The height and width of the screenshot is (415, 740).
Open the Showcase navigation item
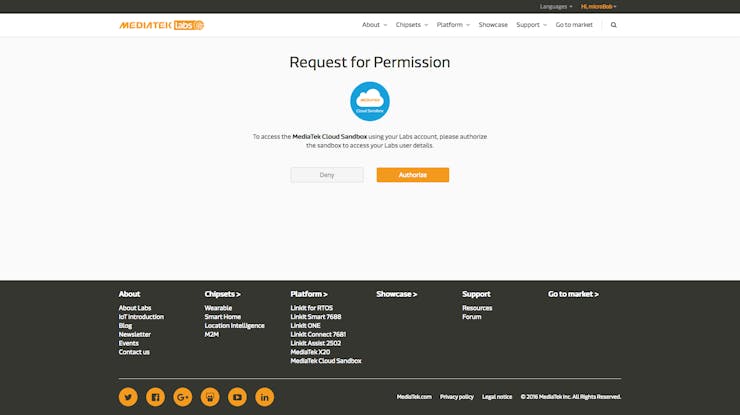click(493, 25)
